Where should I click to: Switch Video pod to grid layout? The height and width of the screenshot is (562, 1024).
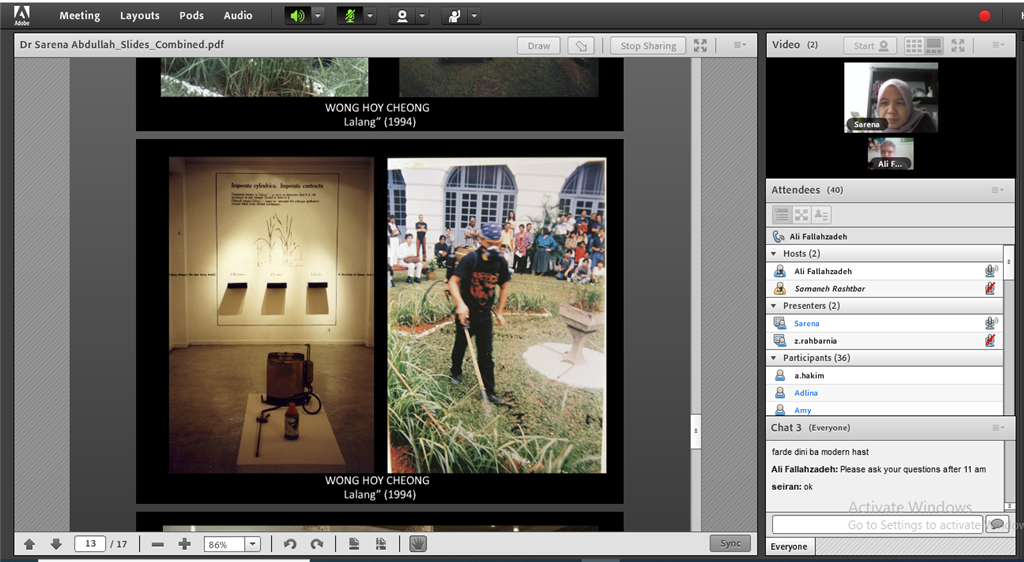(914, 46)
